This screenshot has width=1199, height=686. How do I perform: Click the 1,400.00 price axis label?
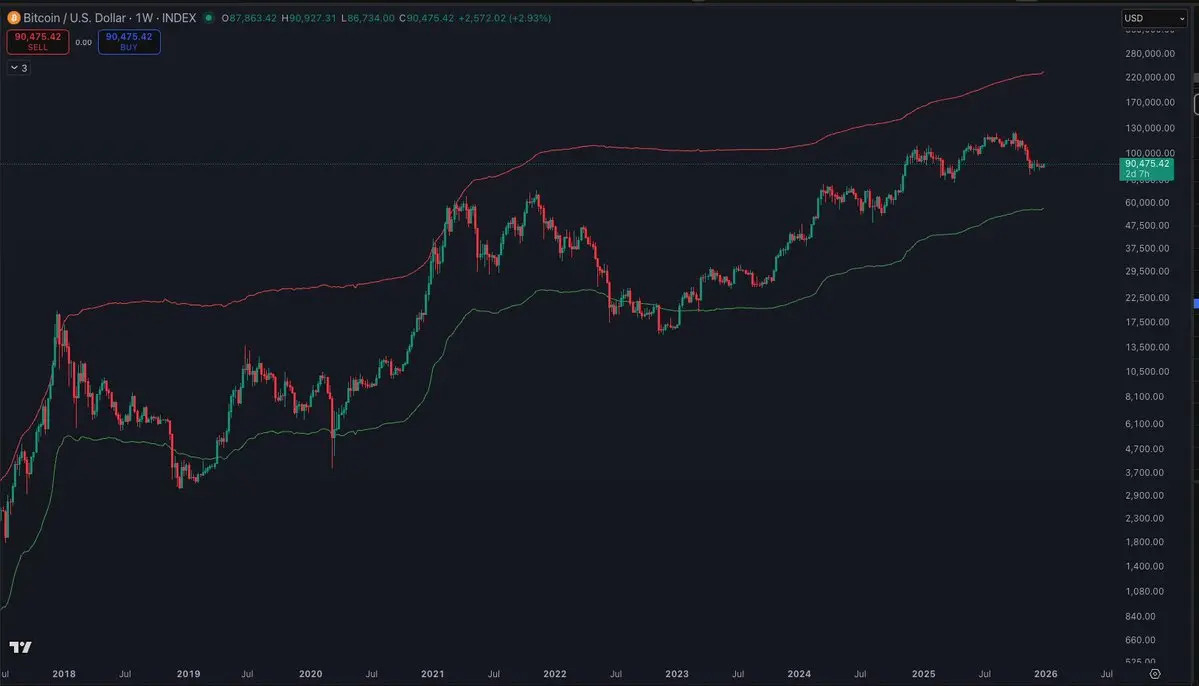pyautogui.click(x=1144, y=567)
